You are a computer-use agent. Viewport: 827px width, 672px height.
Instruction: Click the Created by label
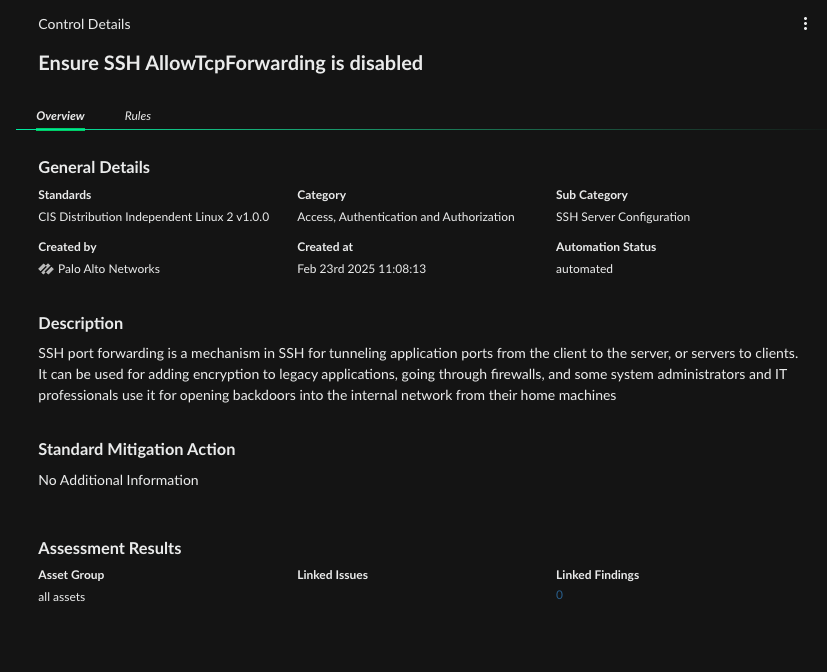pos(67,247)
